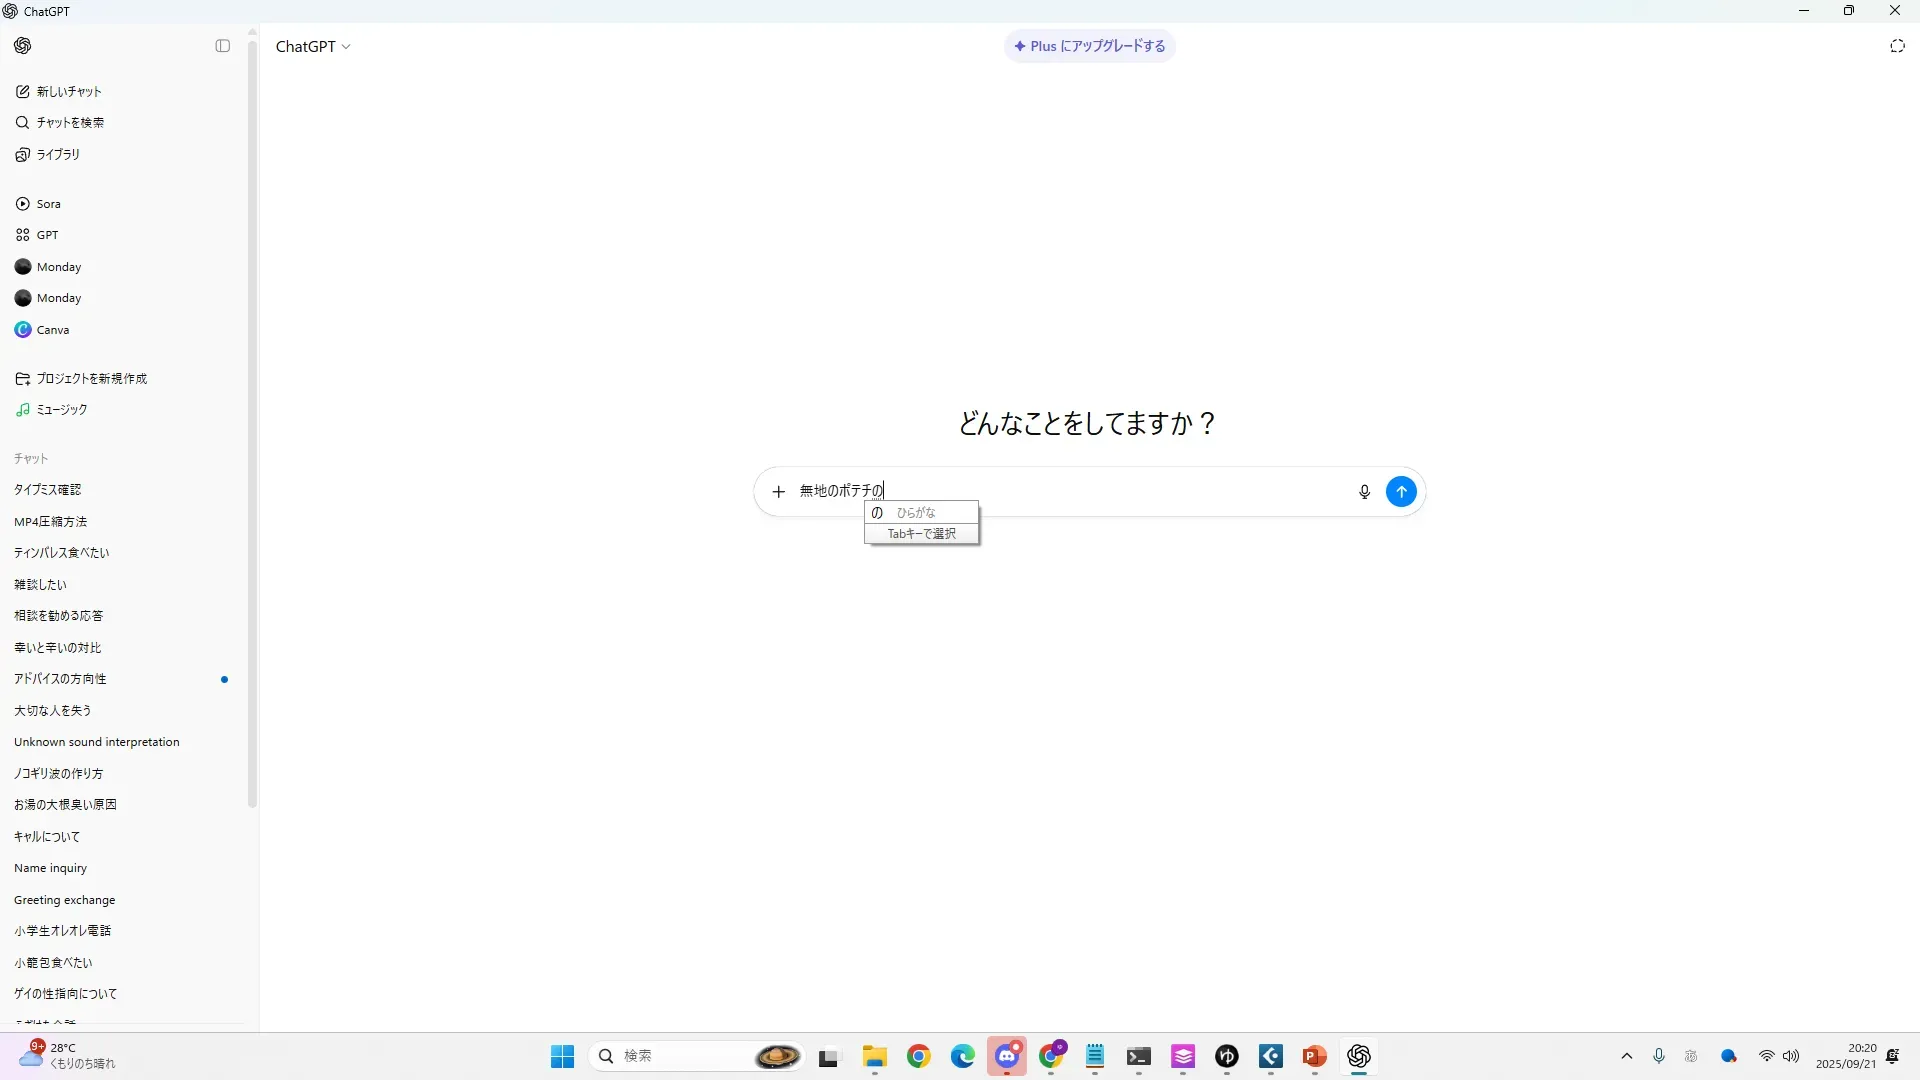Open the アドバイスの方向性 chat
This screenshot has height=1080, width=1920.
[60, 679]
